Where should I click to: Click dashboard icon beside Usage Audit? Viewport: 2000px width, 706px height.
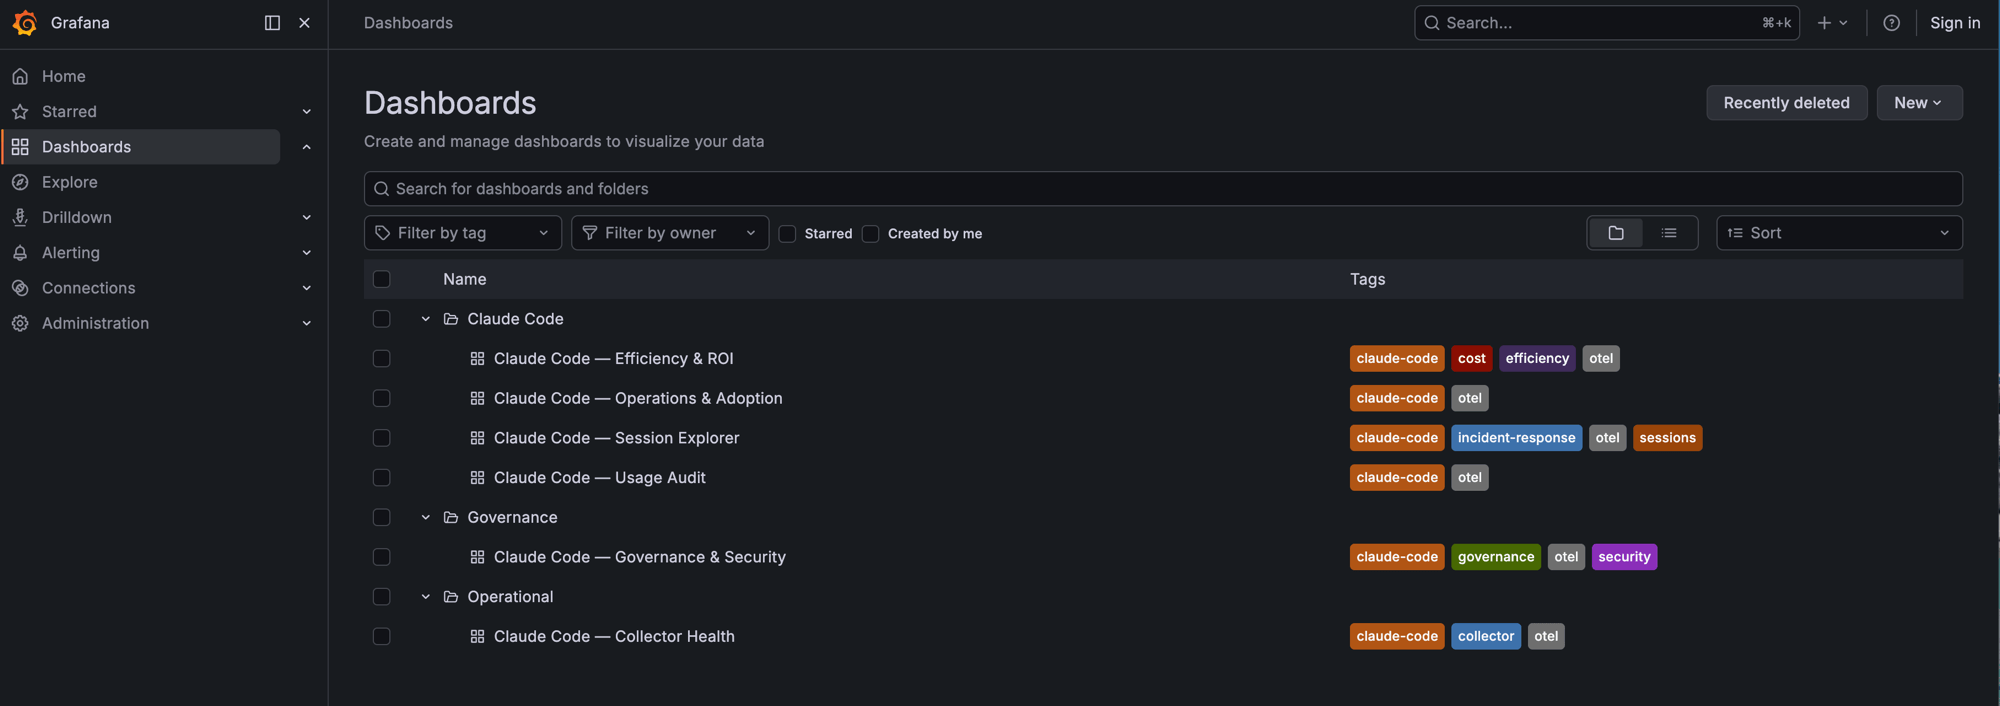pyautogui.click(x=477, y=478)
